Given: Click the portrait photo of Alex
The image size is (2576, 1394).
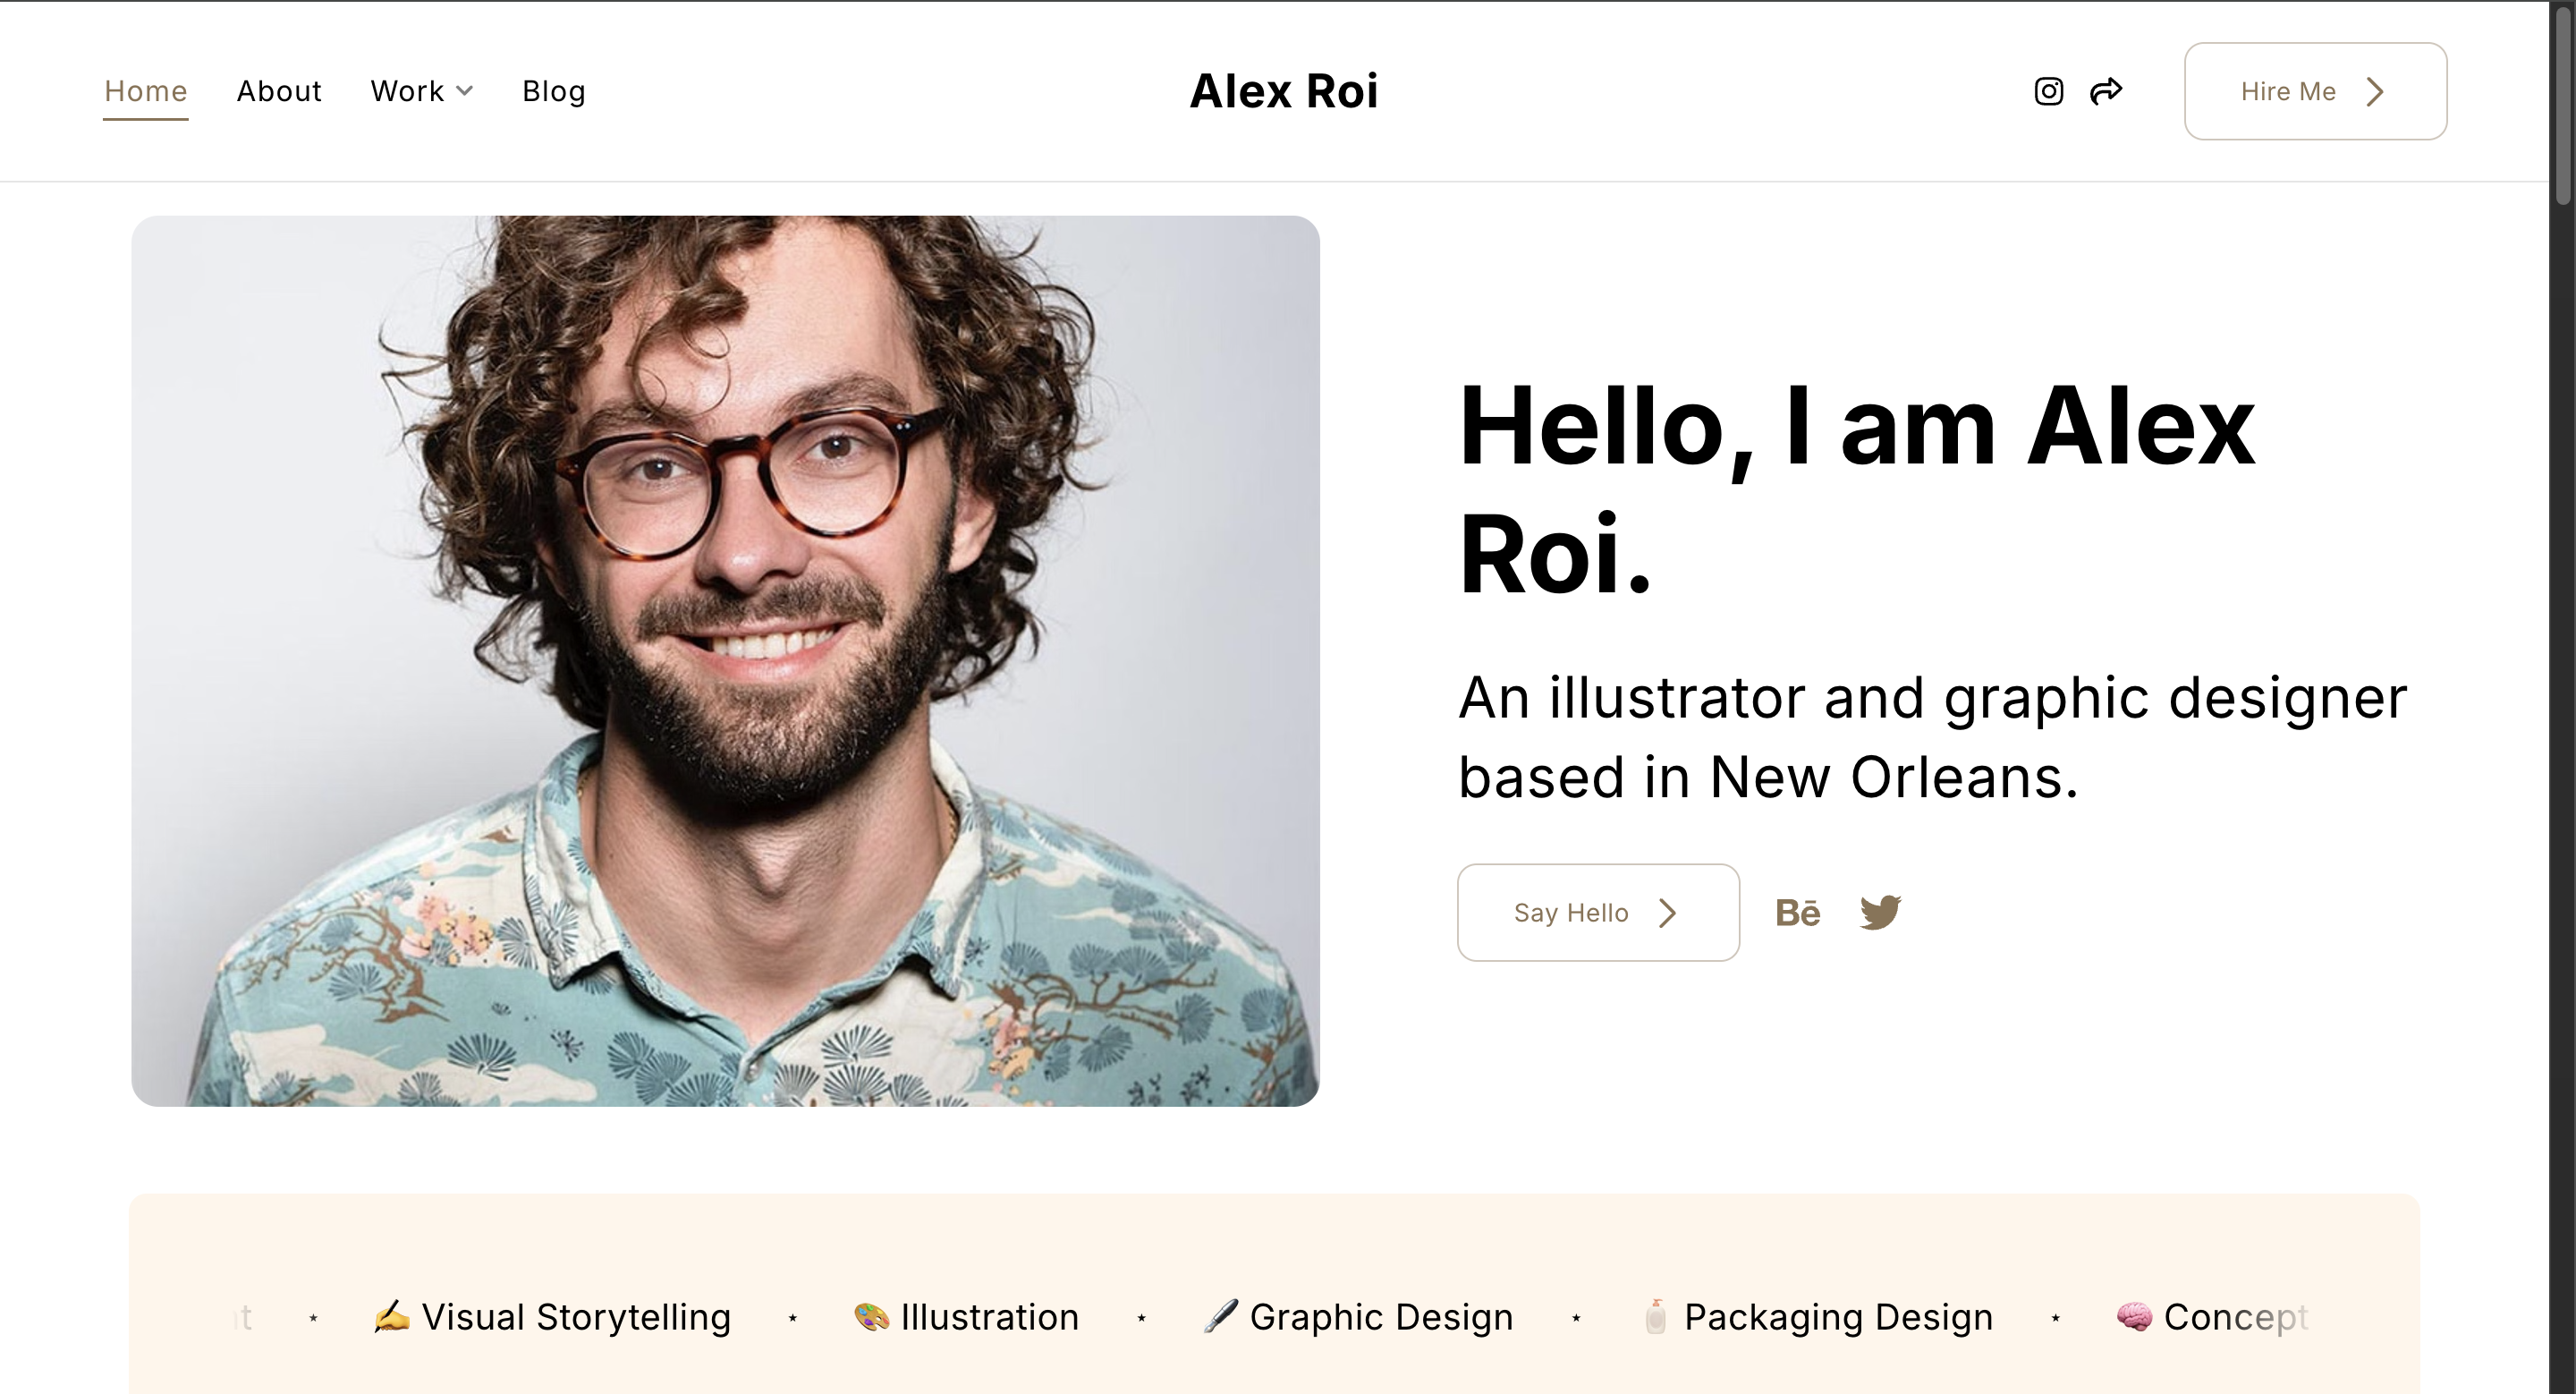Looking at the screenshot, I should tap(725, 660).
